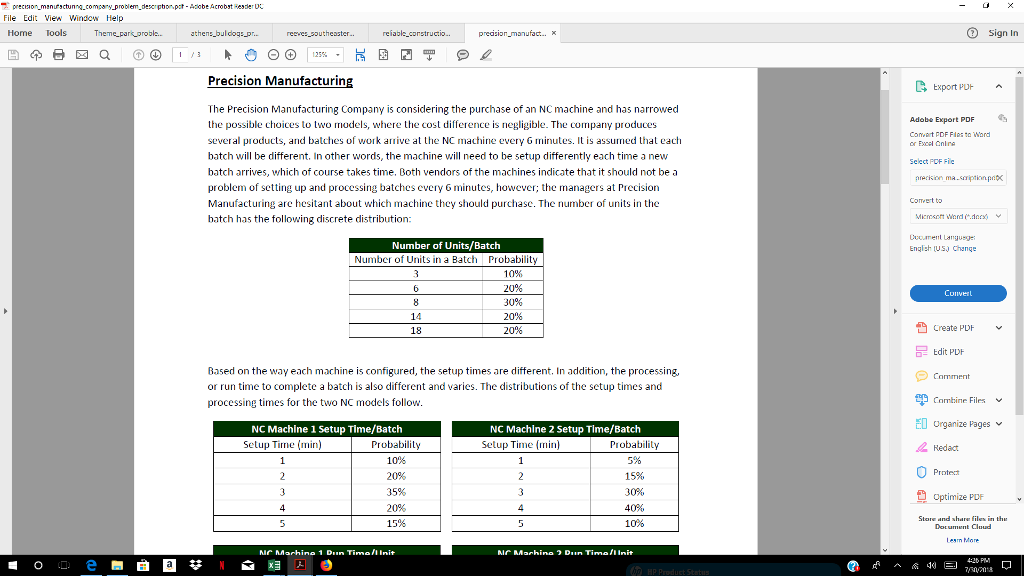
Task: Select the Hand tool in the toolbar
Action: pyautogui.click(x=252, y=55)
